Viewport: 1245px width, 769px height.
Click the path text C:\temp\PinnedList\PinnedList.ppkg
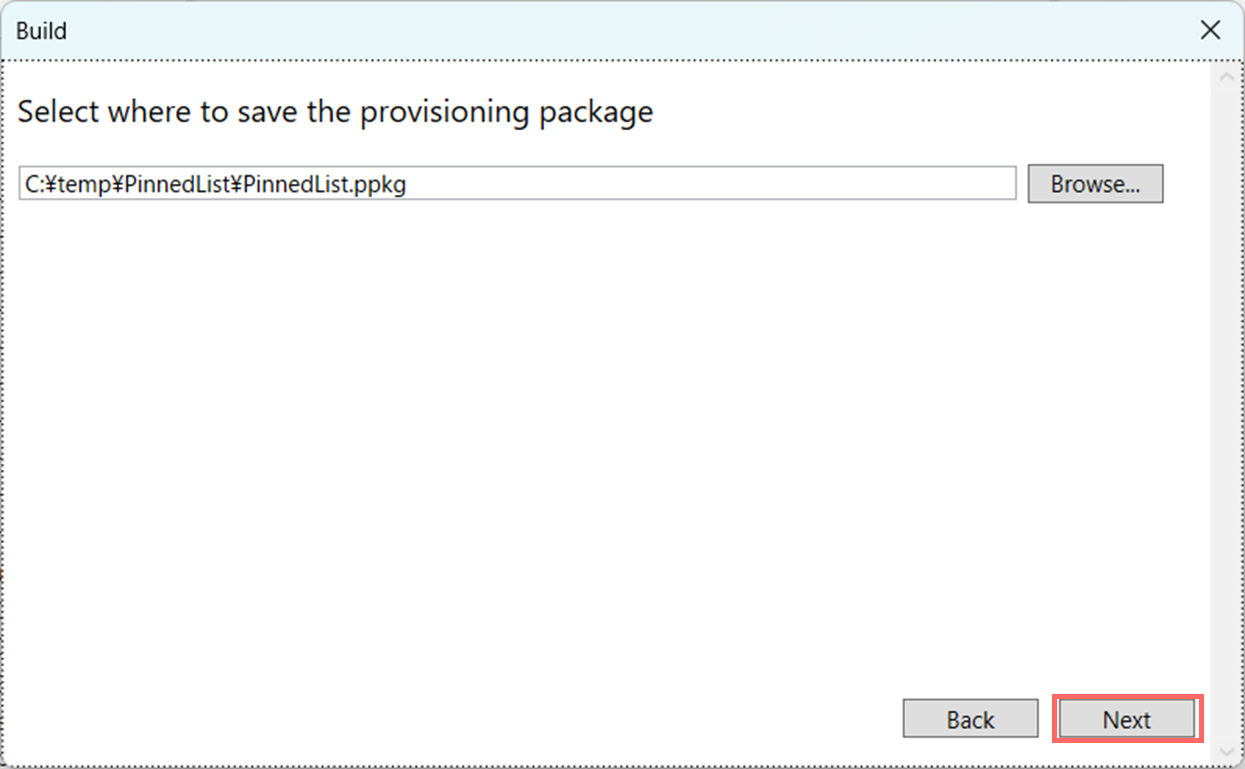pos(213,183)
